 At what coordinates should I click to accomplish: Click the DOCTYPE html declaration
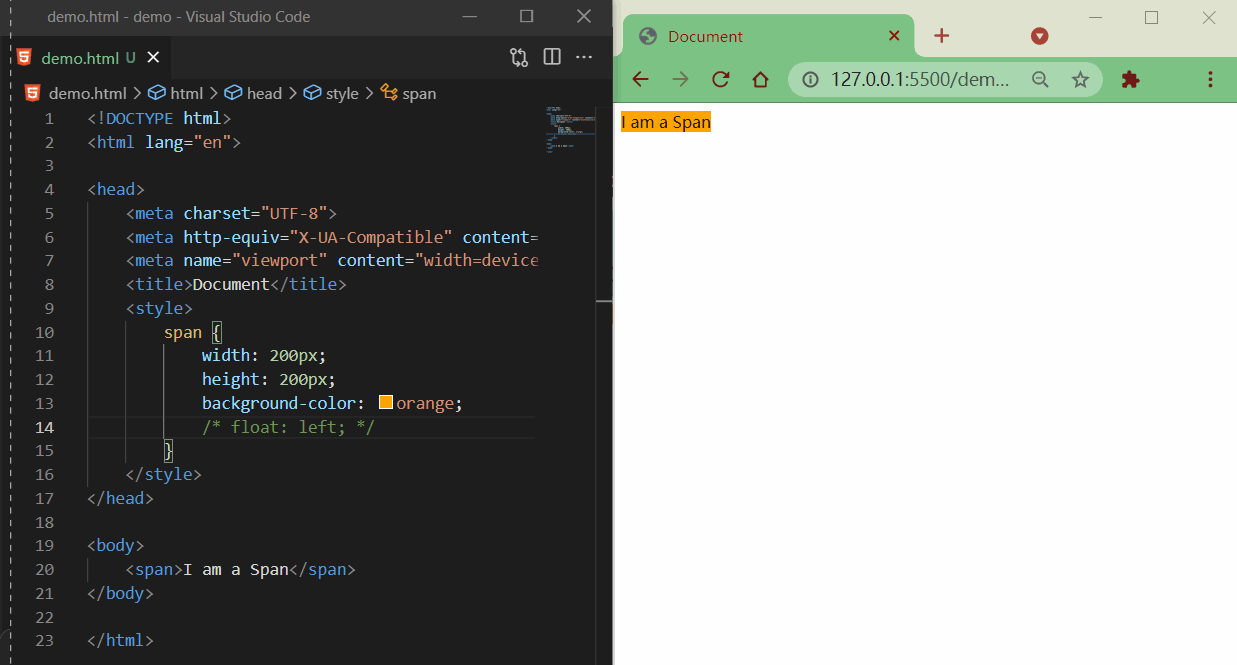click(x=159, y=118)
